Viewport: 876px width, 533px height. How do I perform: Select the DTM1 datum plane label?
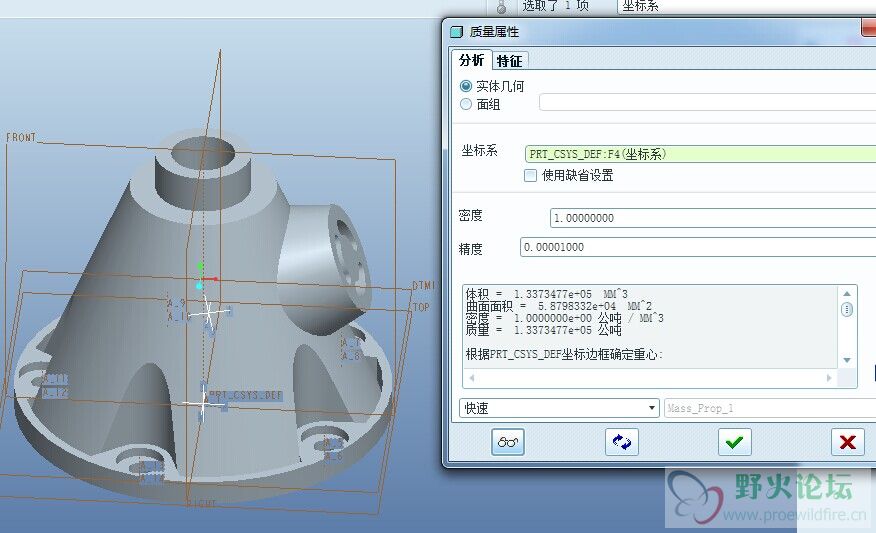click(423, 285)
